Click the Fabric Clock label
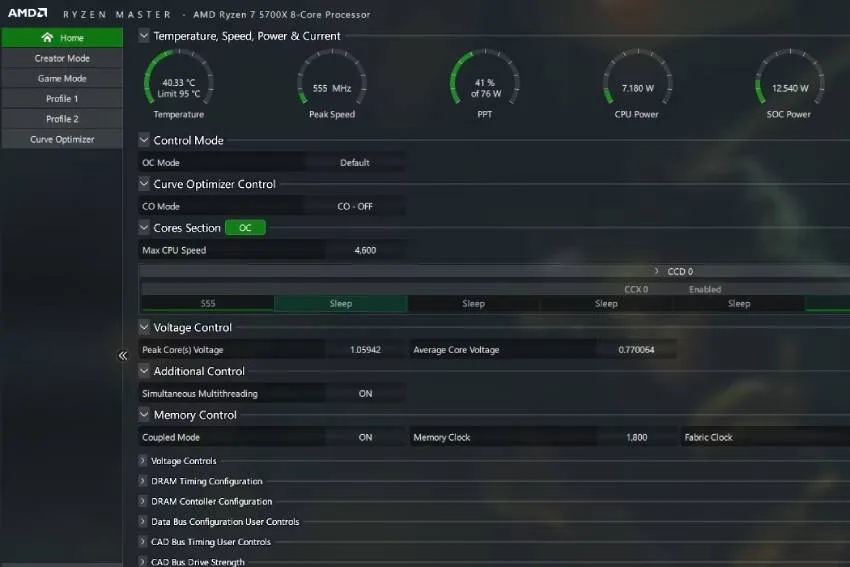The image size is (850, 567). tap(708, 437)
